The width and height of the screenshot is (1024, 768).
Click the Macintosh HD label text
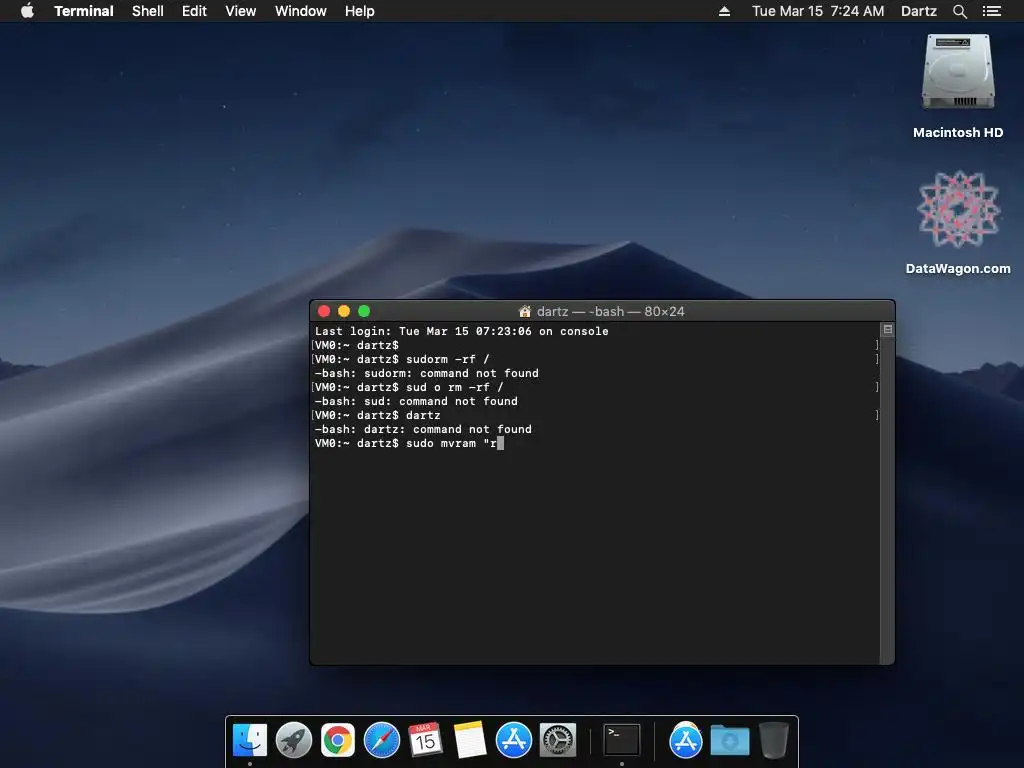coord(958,133)
